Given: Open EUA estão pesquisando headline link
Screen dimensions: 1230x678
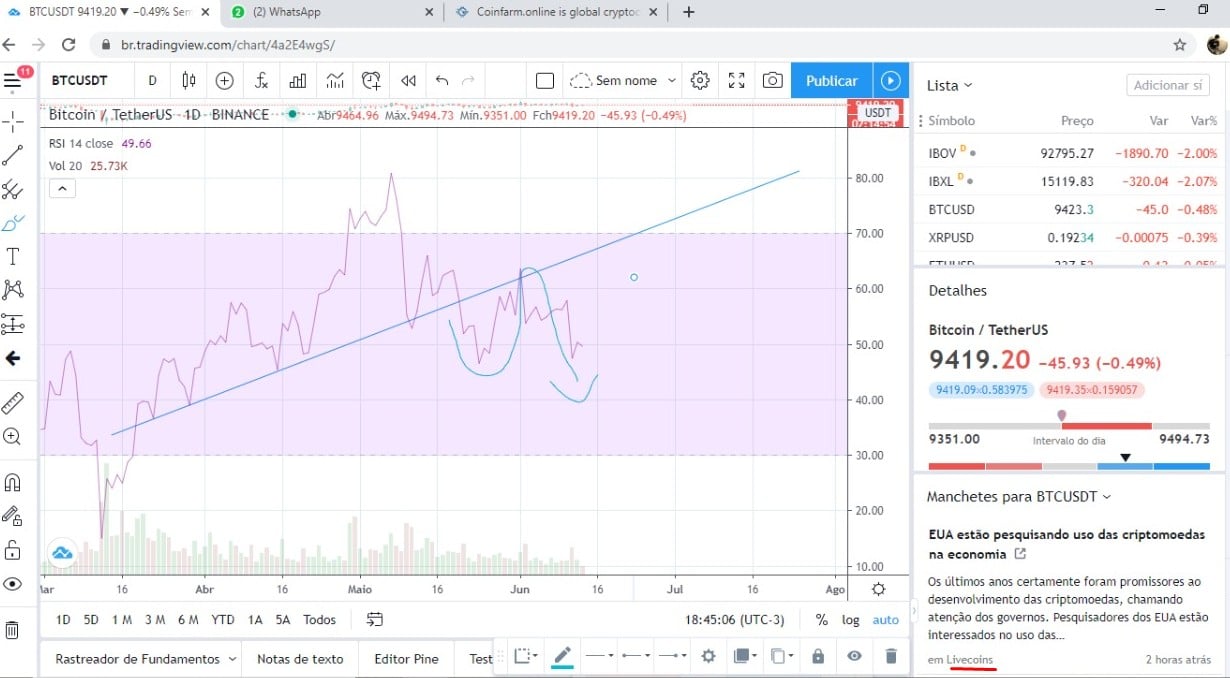Looking at the screenshot, I should (x=1066, y=544).
